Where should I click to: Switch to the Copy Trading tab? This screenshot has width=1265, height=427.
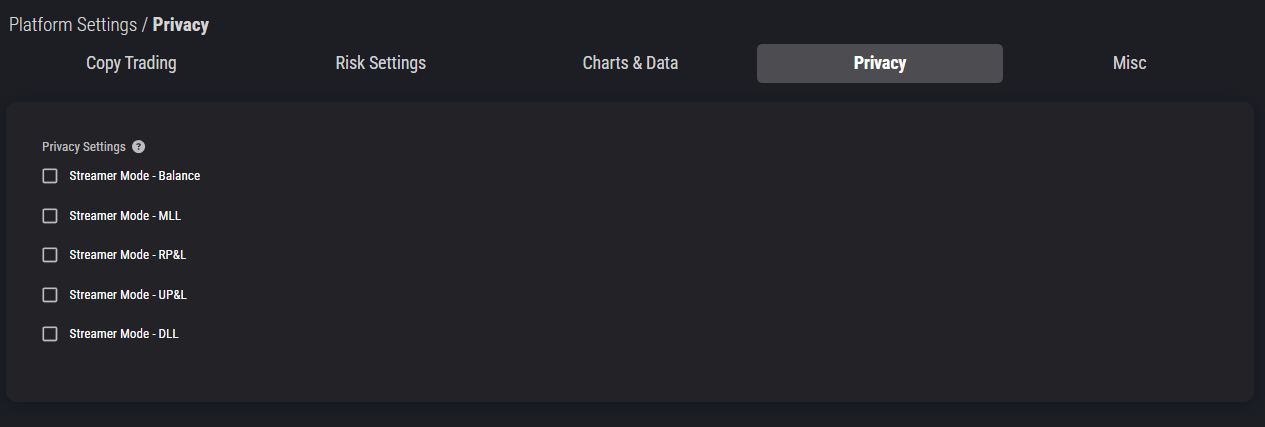click(131, 63)
